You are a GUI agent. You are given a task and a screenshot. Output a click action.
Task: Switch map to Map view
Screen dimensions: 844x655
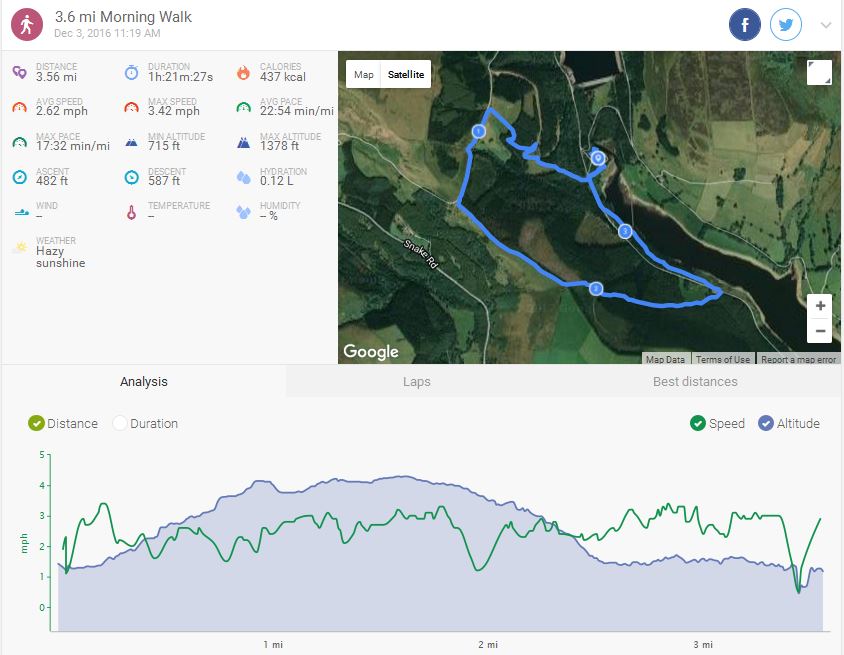364,74
